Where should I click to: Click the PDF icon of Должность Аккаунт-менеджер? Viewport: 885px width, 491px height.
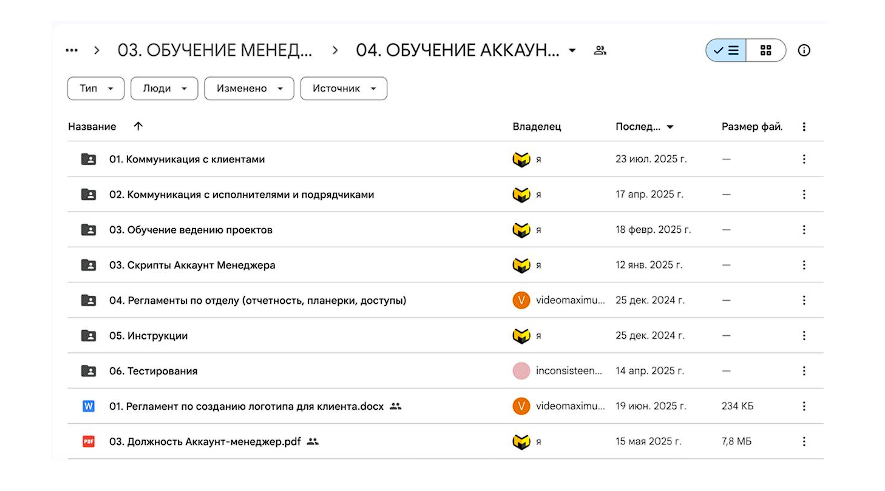coord(88,441)
